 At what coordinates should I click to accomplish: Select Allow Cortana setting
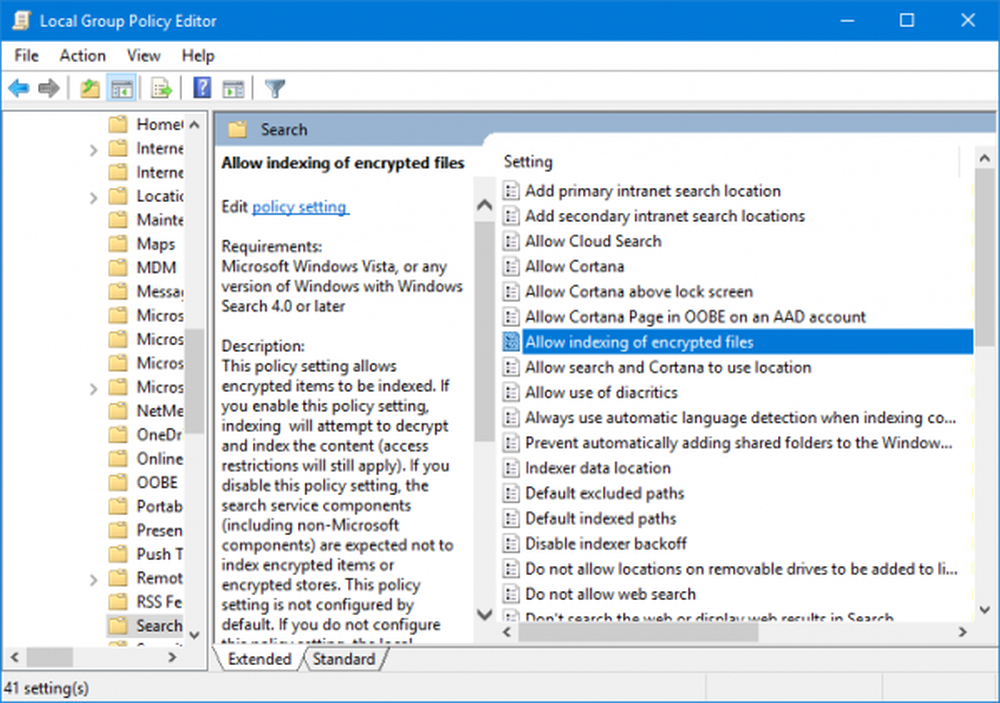(x=574, y=266)
